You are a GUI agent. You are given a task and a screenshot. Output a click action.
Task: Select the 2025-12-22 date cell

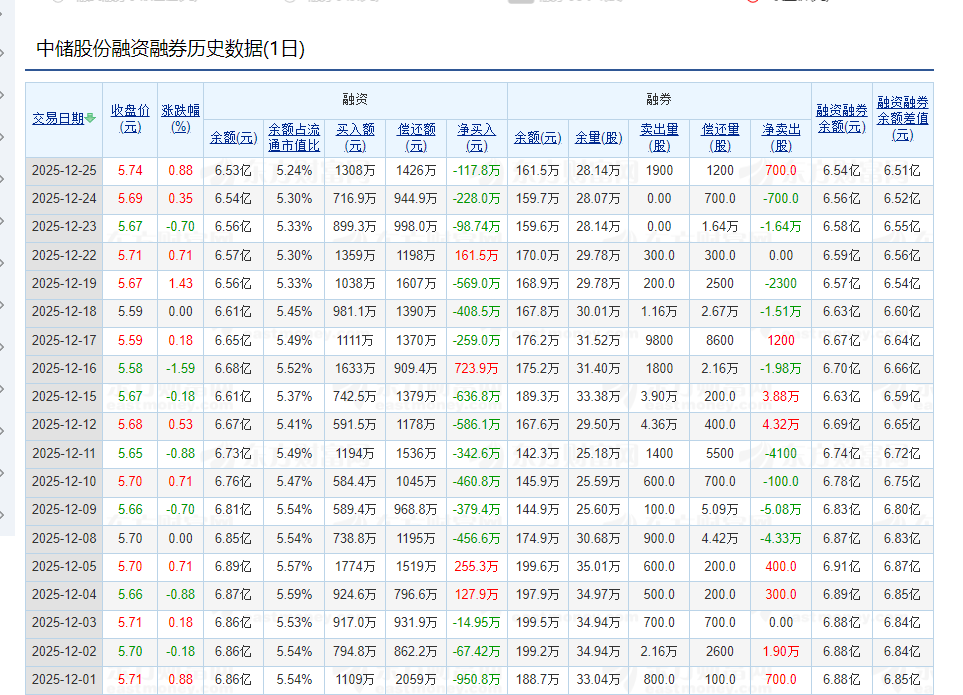(x=64, y=255)
